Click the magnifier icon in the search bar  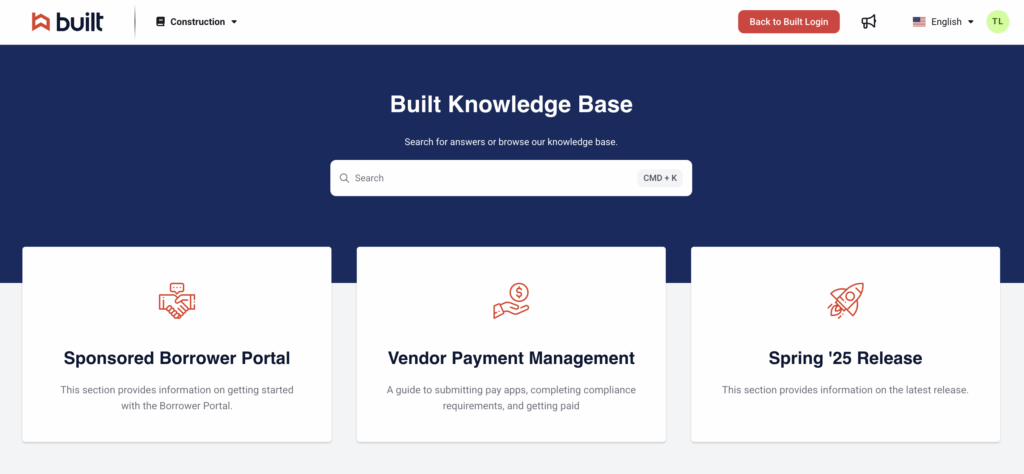click(x=344, y=178)
